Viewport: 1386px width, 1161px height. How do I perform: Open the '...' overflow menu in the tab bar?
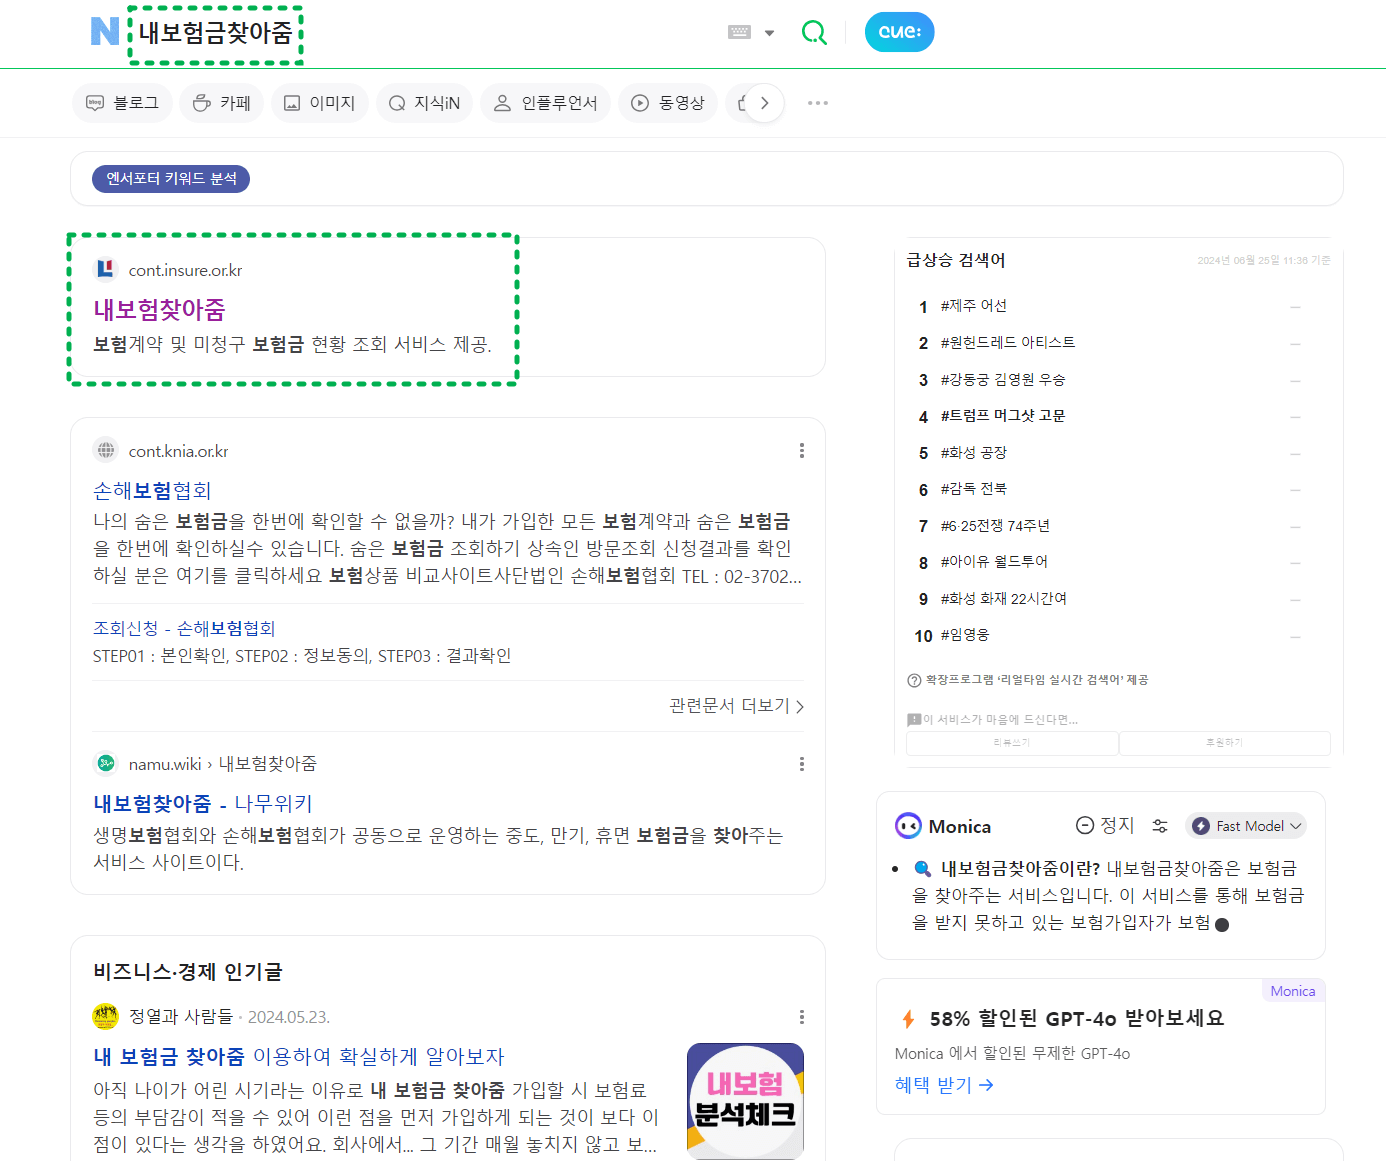click(817, 103)
